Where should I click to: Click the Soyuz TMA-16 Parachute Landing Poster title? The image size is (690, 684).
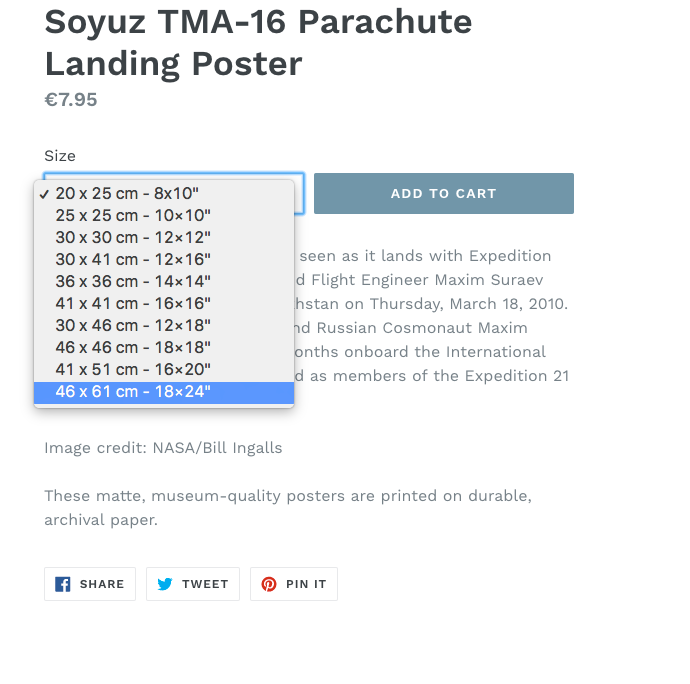coord(258,43)
